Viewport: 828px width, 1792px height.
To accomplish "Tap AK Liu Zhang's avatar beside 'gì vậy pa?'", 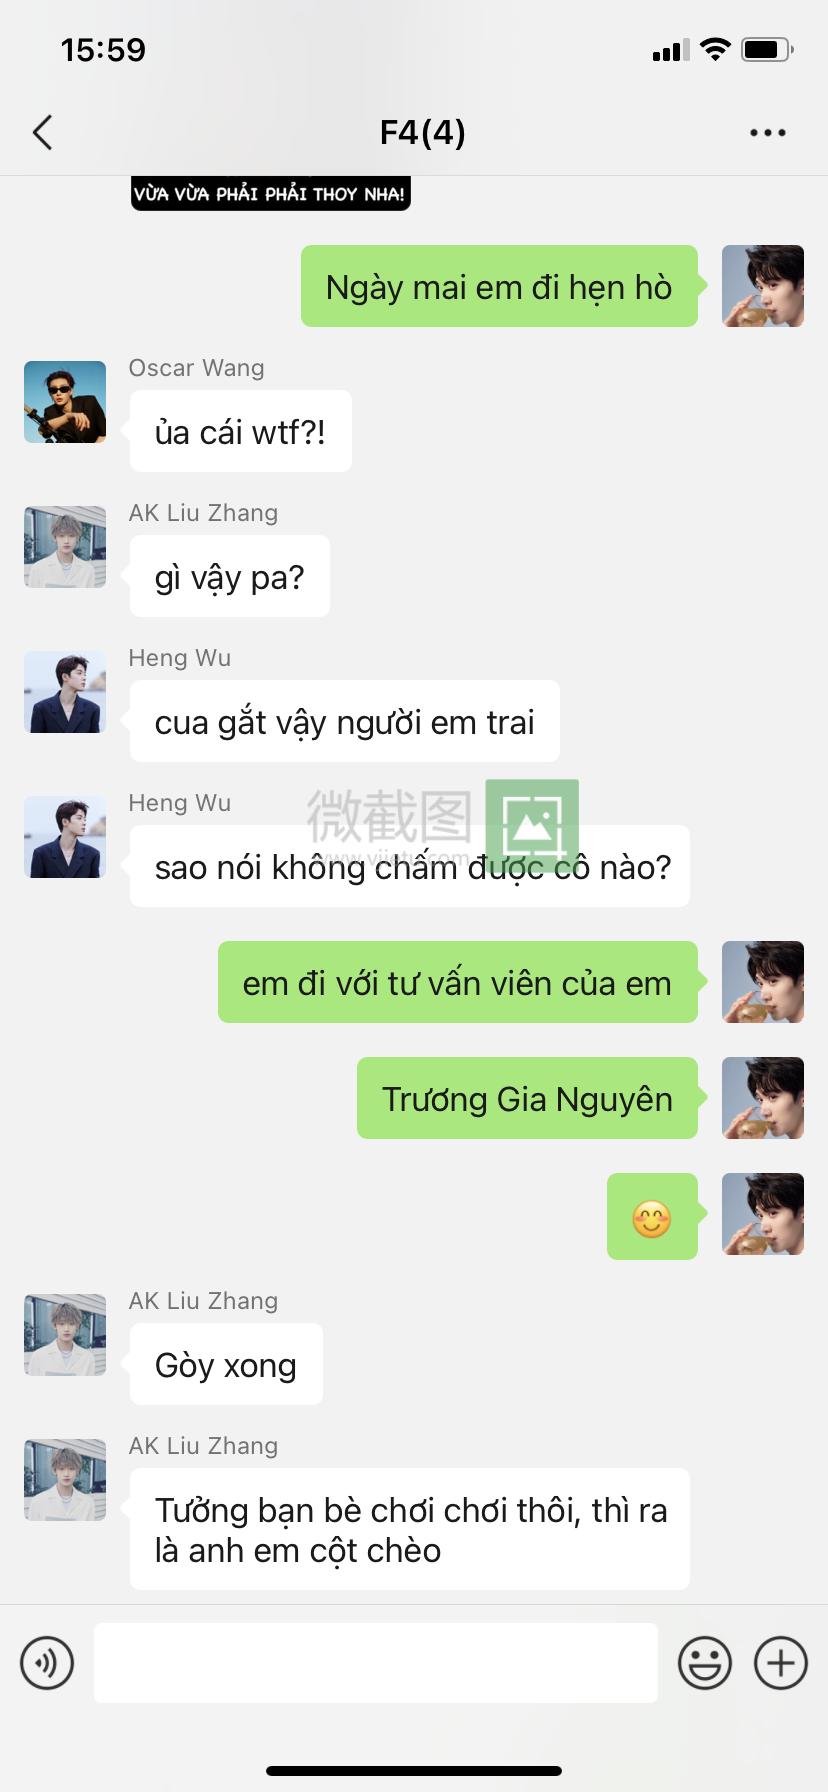I will click(65, 547).
